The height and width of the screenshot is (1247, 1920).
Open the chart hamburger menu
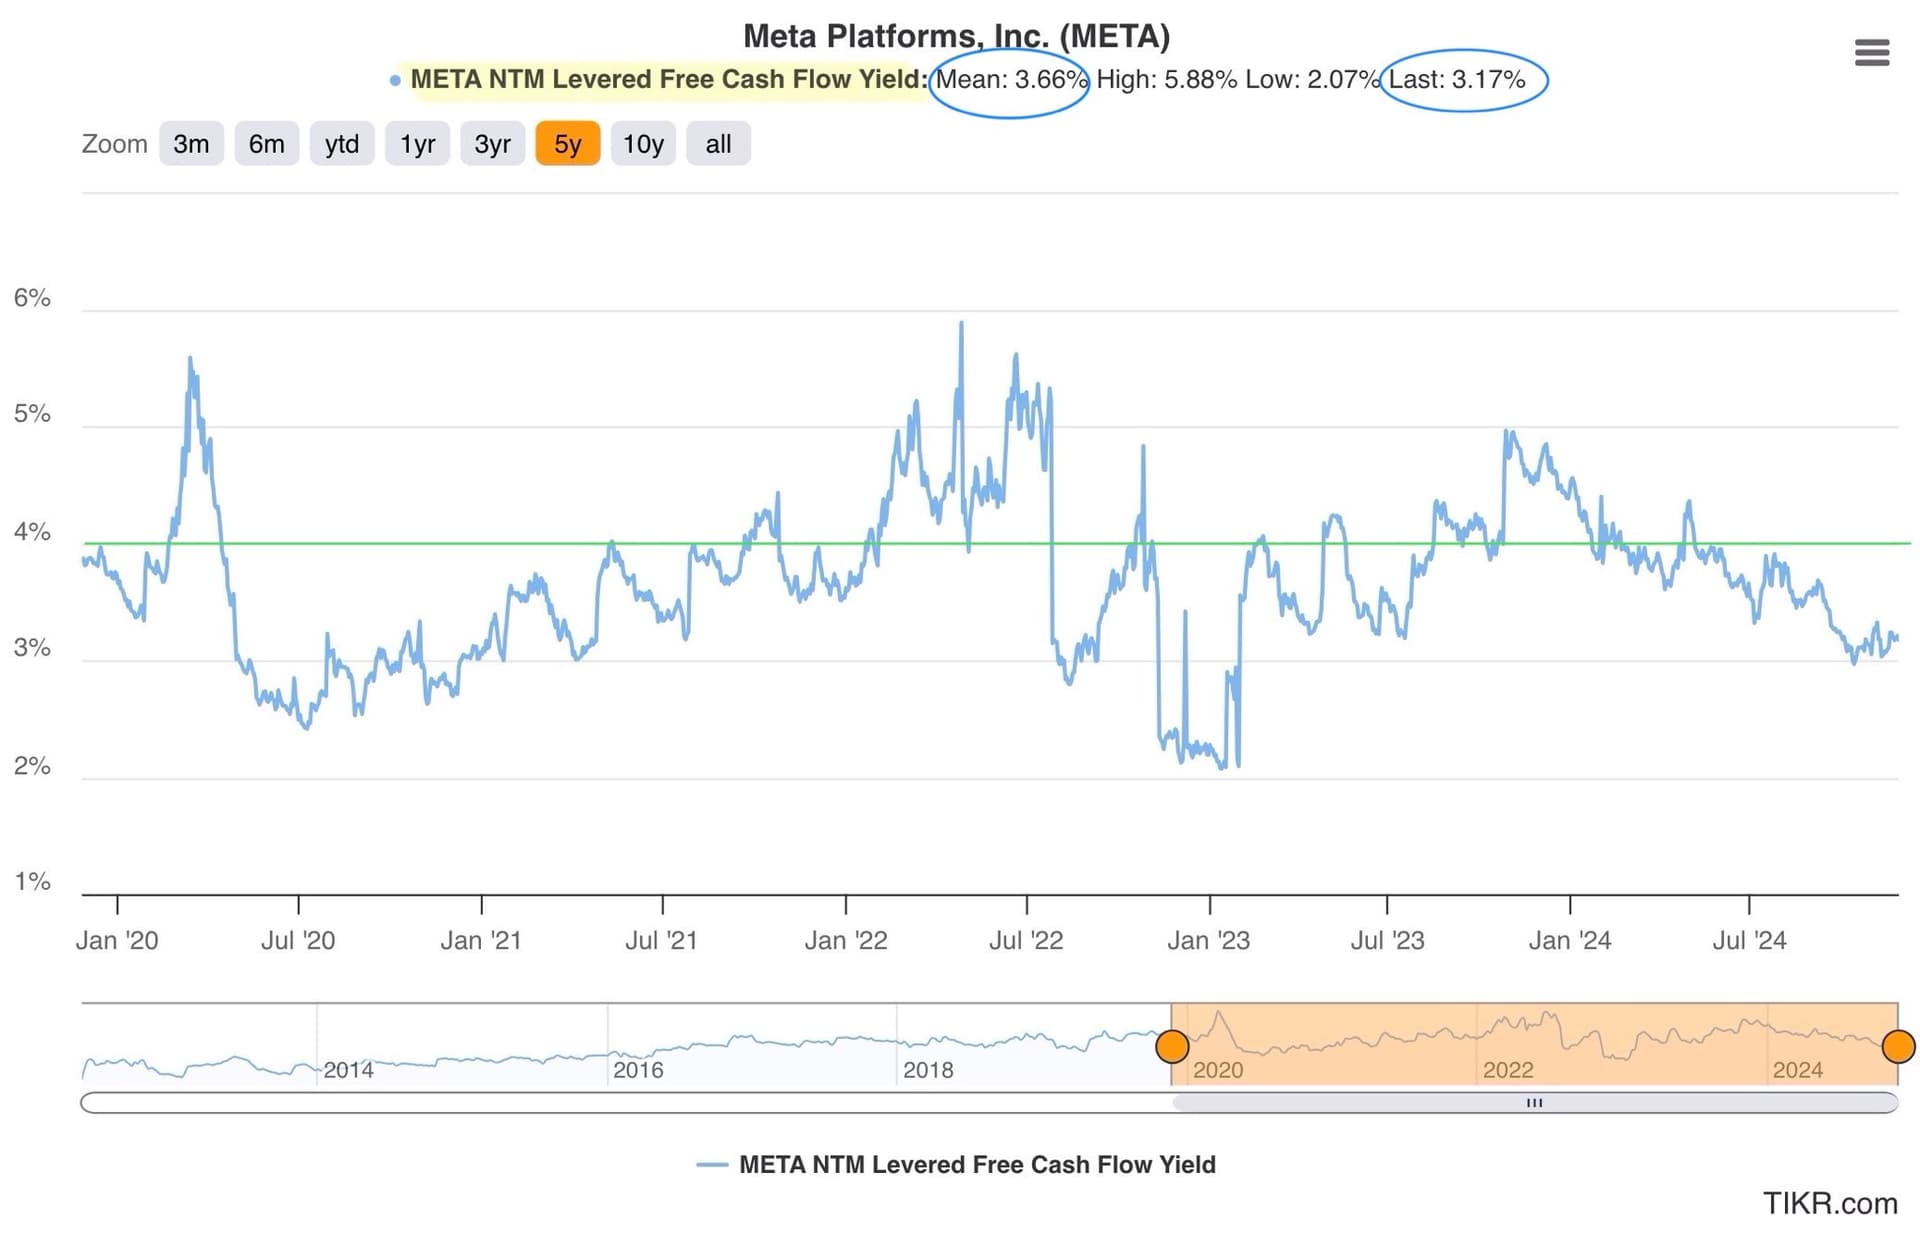[1871, 52]
